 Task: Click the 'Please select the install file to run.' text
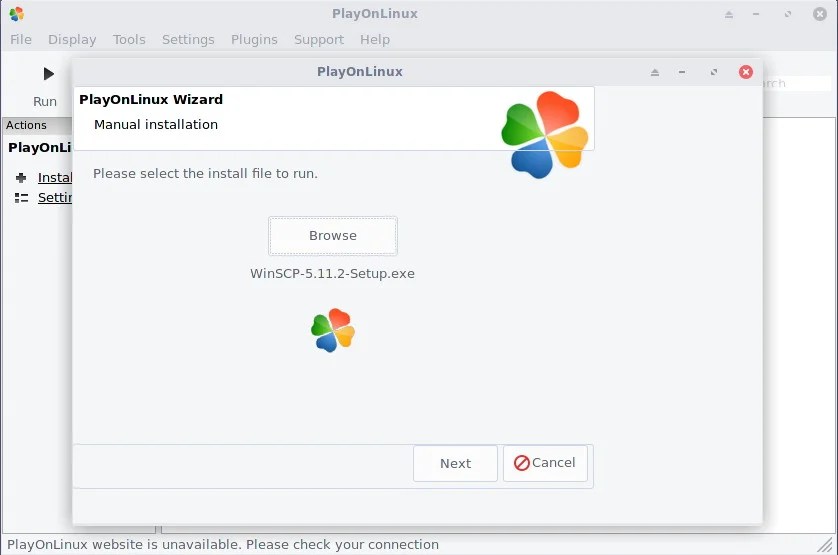pyautogui.click(x=205, y=174)
